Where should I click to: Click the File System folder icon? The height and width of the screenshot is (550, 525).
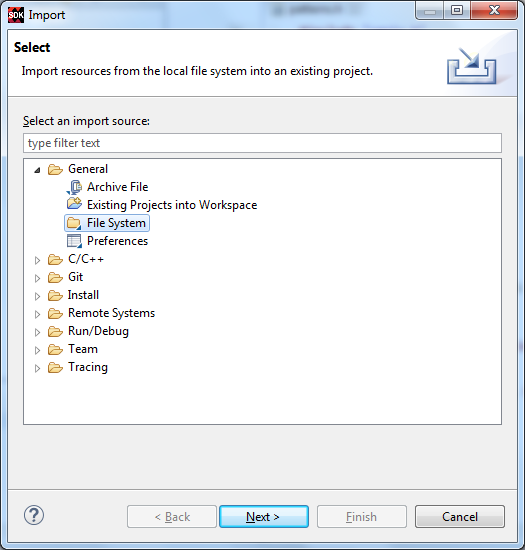[x=74, y=223]
